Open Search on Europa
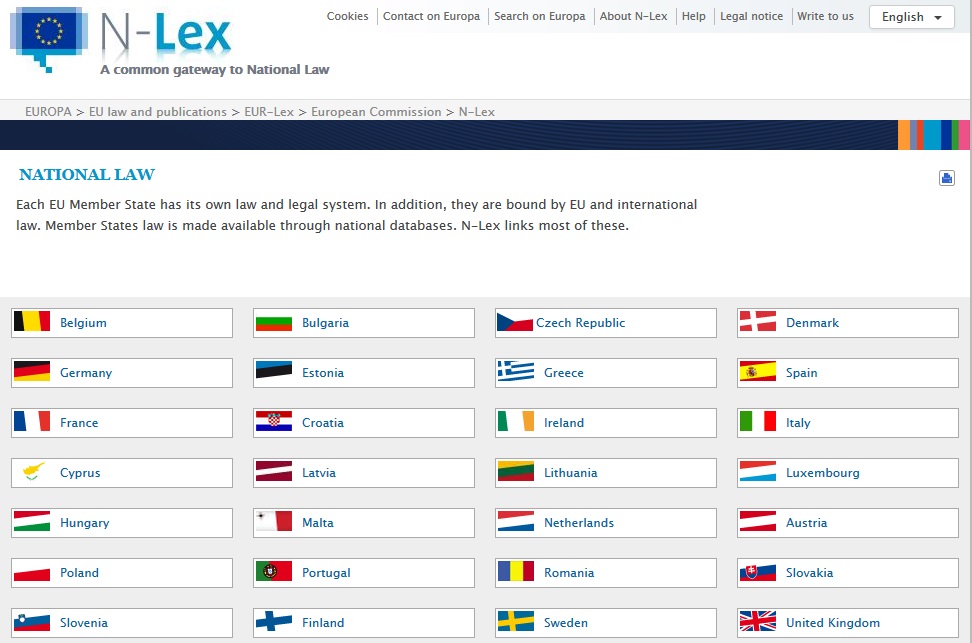 click(x=539, y=16)
